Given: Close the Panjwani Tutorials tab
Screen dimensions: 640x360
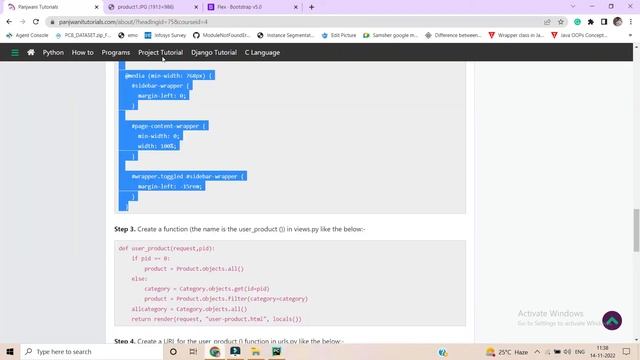Looking at the screenshot, I should (97, 7).
